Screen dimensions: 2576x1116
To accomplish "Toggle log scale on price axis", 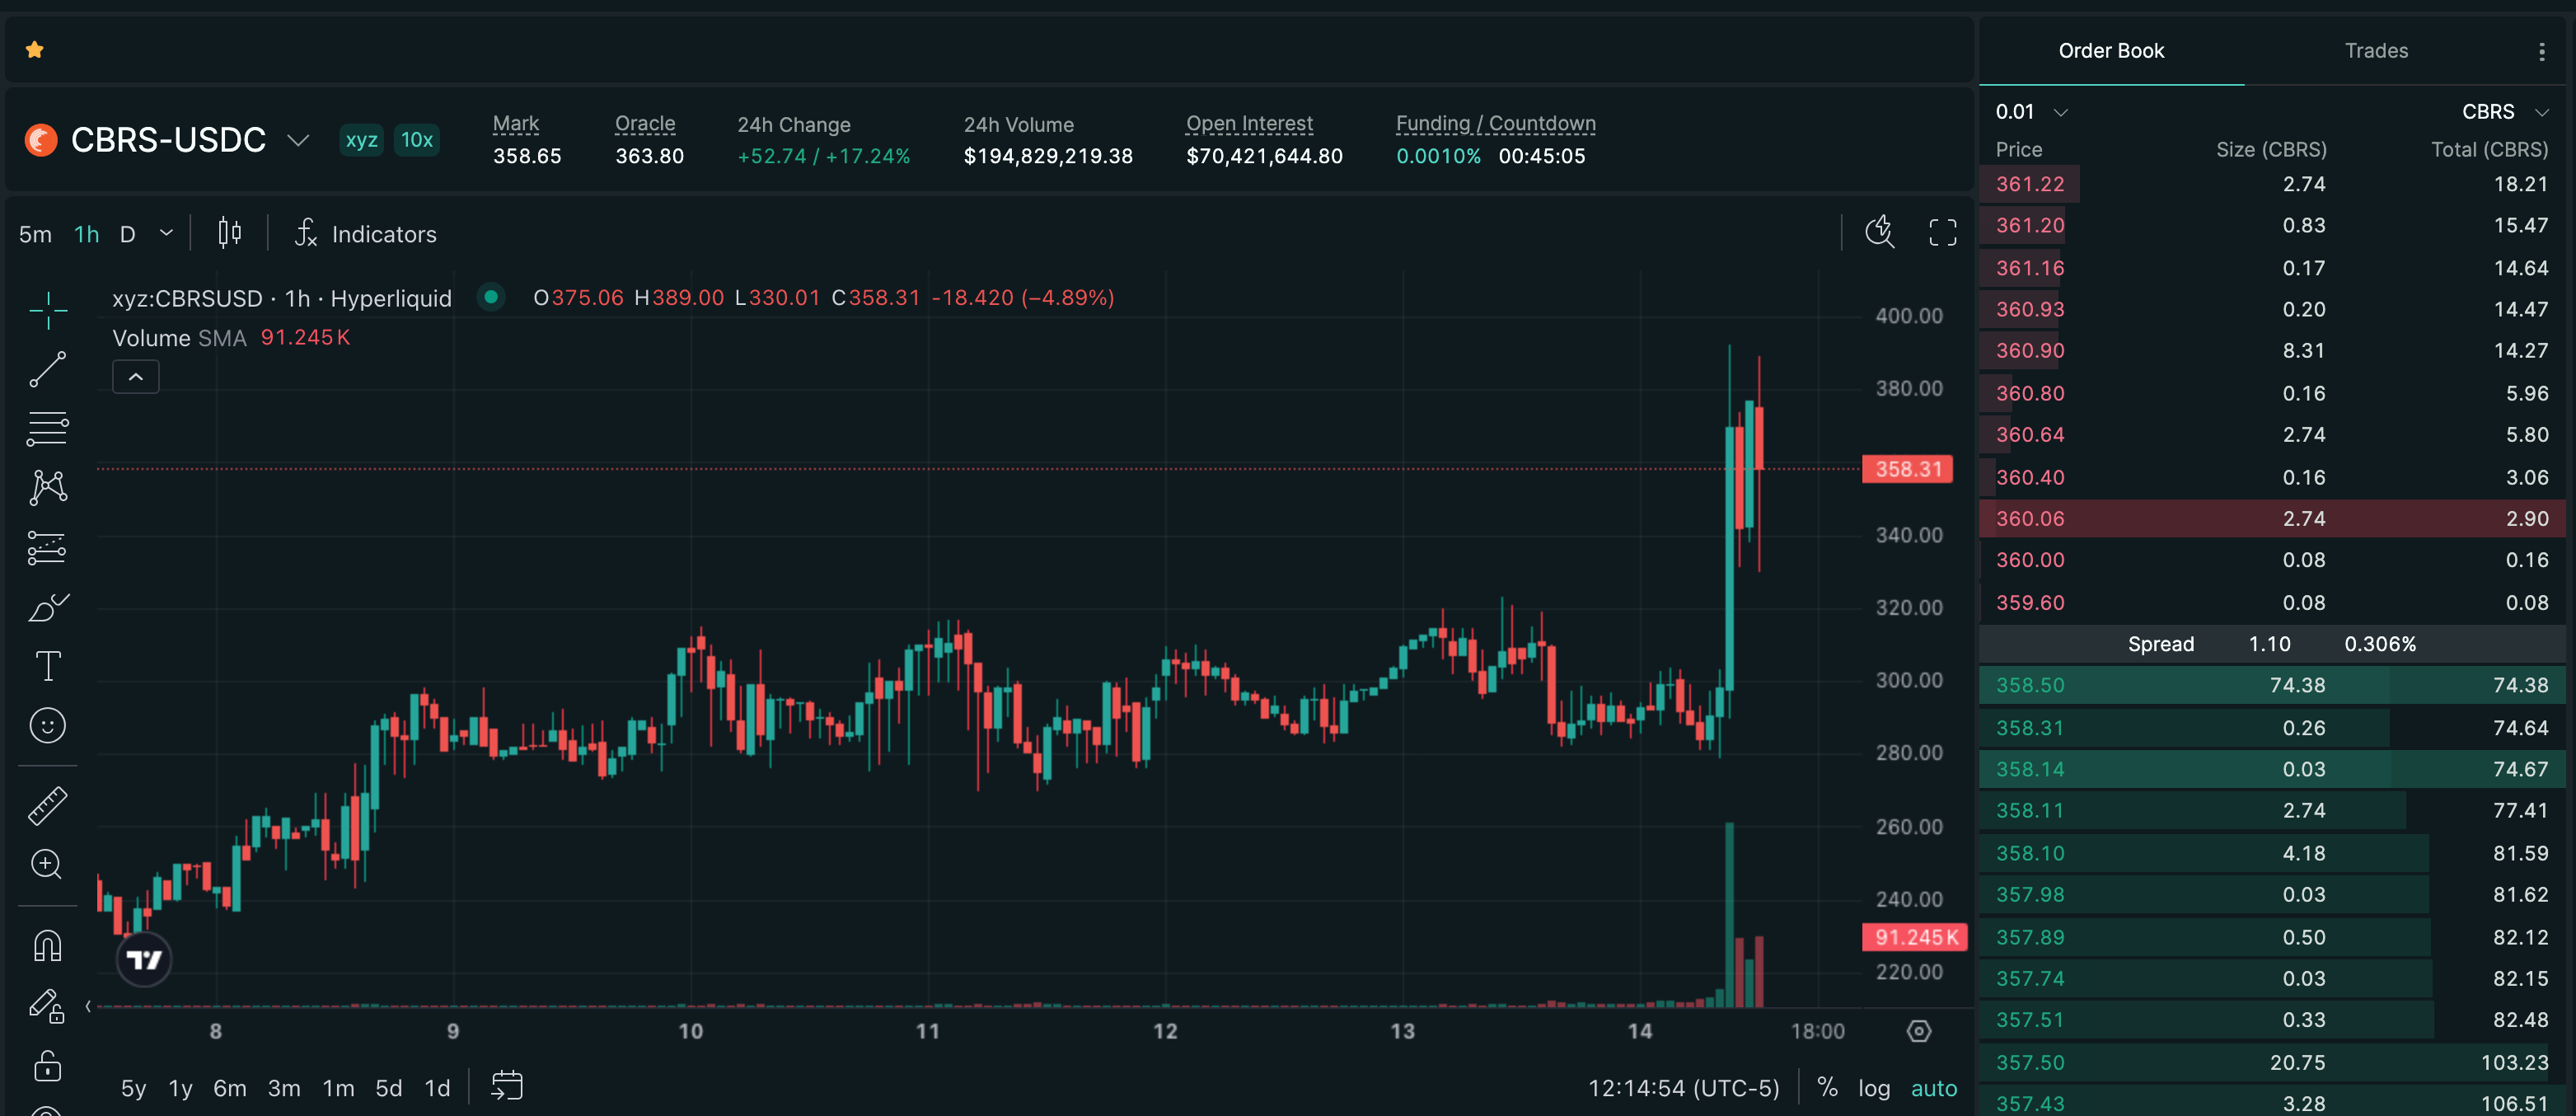I will (x=1873, y=1088).
